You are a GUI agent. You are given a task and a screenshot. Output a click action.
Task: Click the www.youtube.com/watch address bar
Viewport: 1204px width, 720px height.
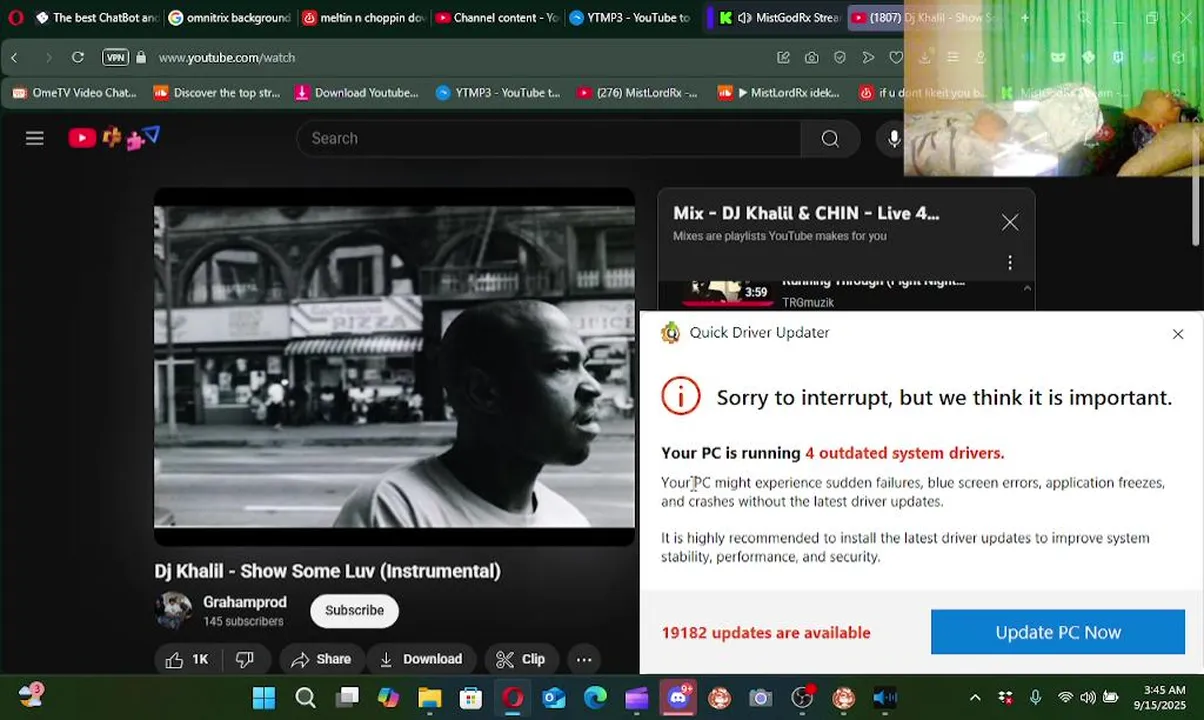[x=227, y=57]
